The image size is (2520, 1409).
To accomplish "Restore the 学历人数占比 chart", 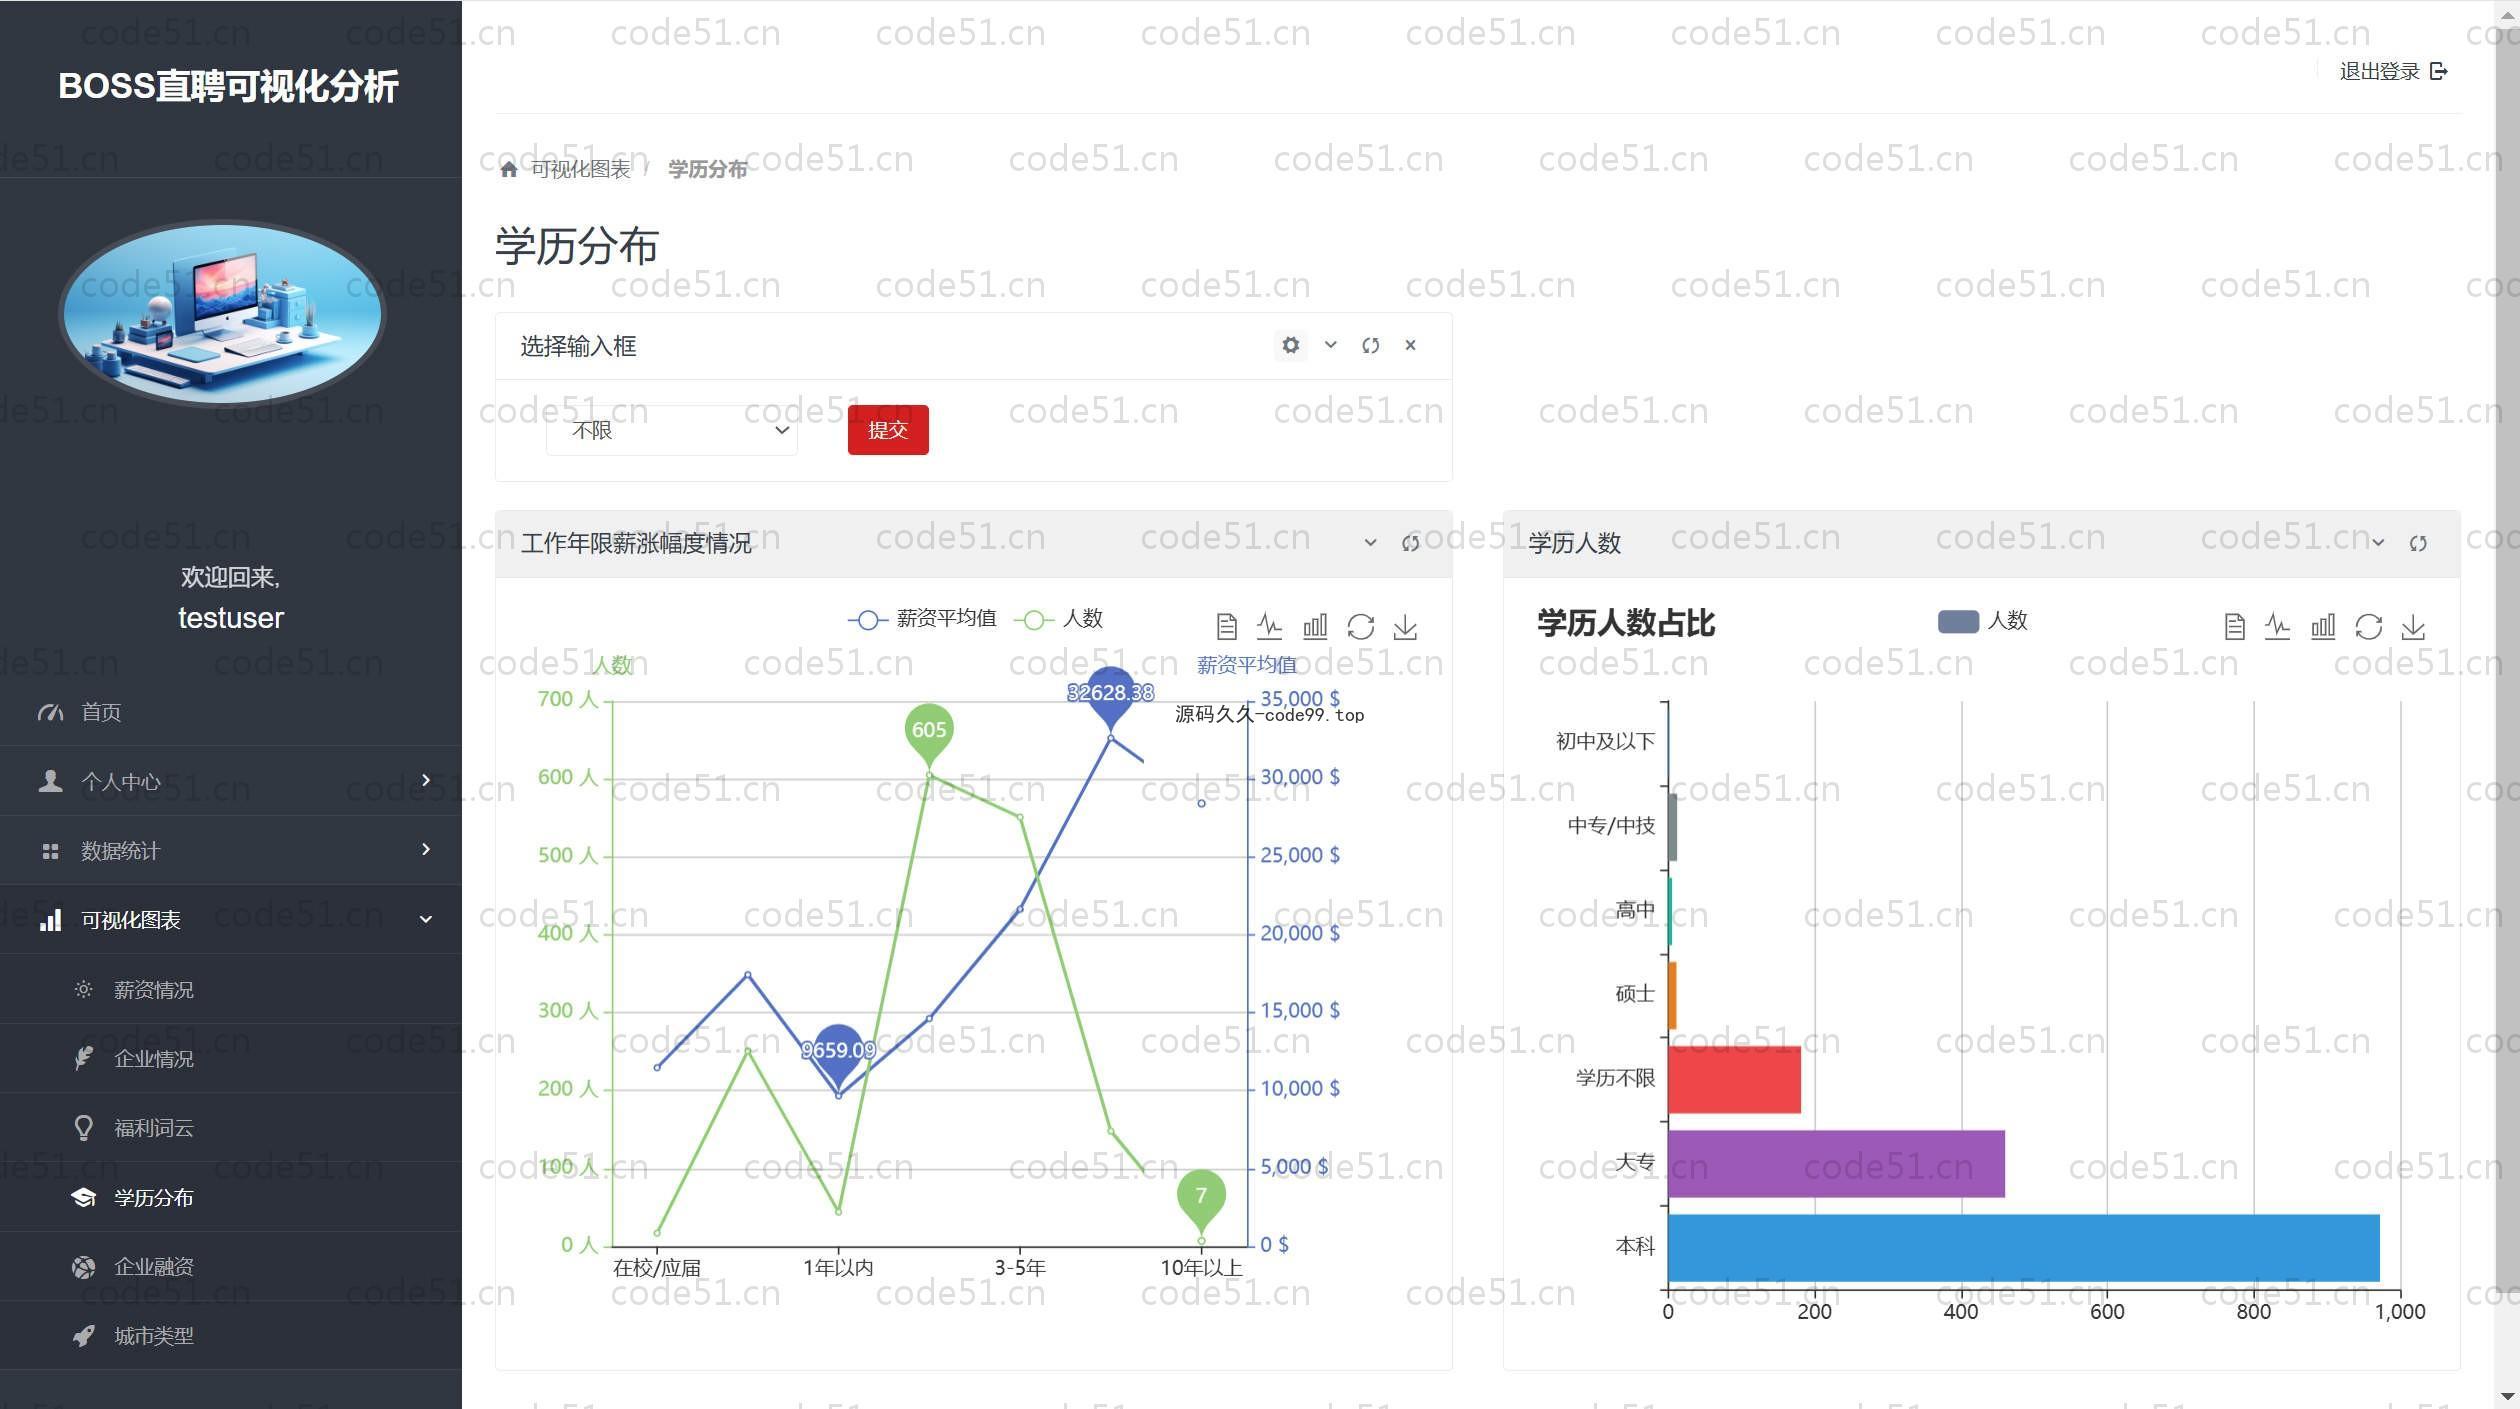I will coord(2369,627).
